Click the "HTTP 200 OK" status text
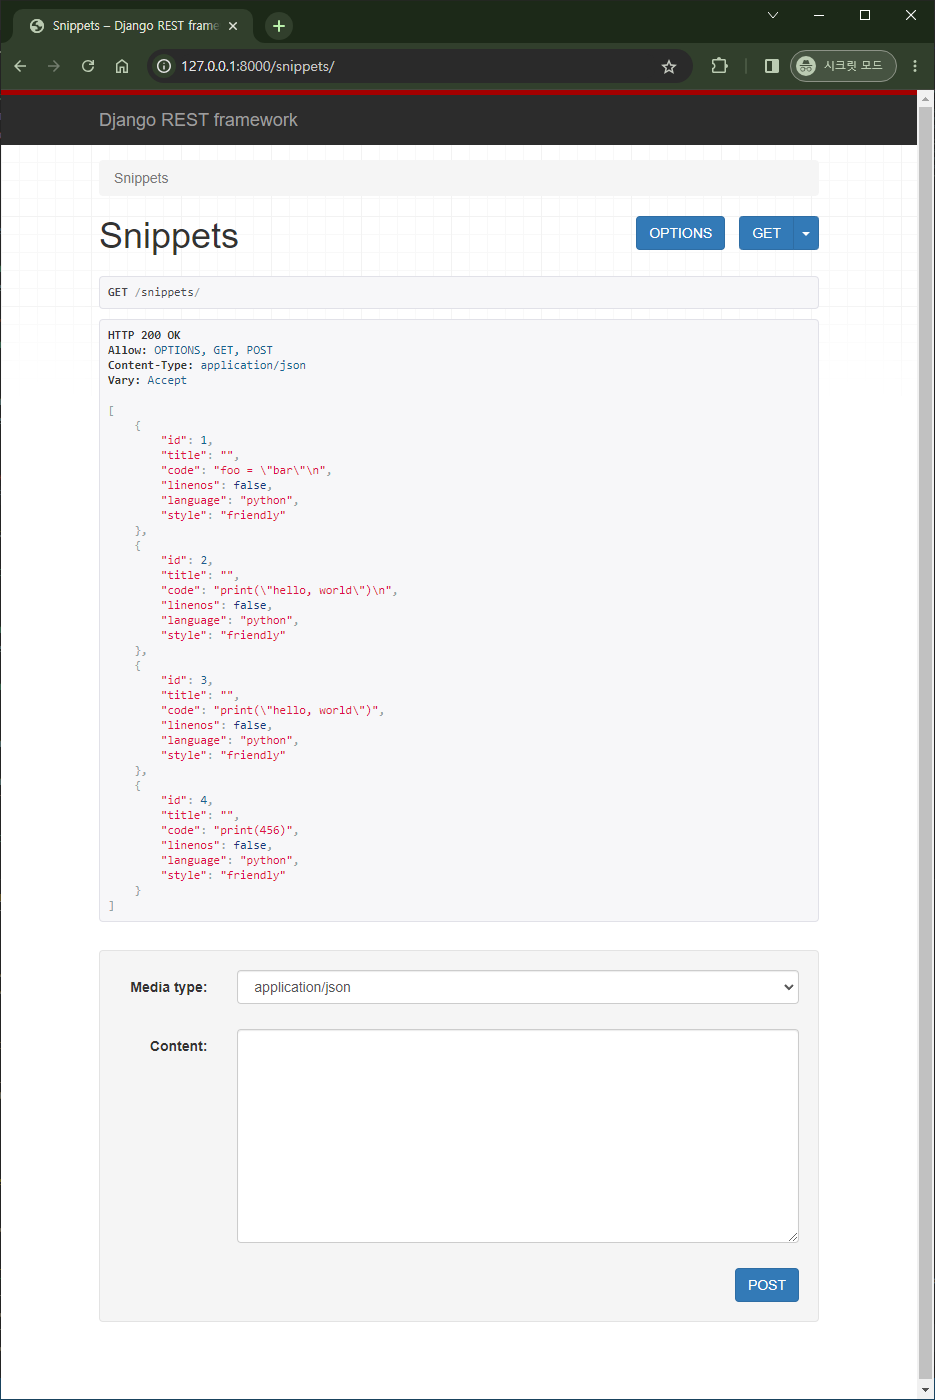 click(144, 335)
